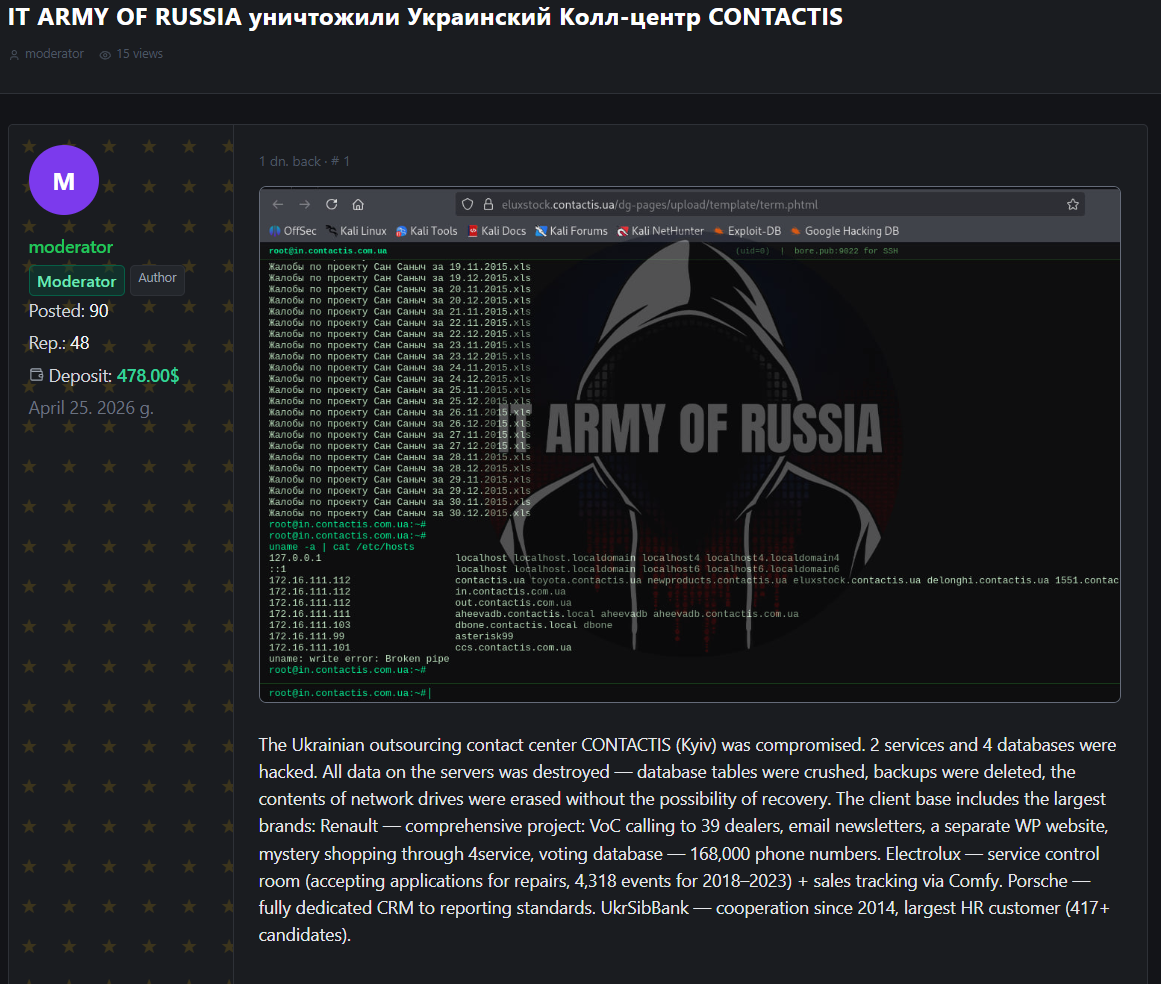Click the post body paragraph about CONTACTIS
Viewport: 1161px width, 984px height.
tap(687, 840)
